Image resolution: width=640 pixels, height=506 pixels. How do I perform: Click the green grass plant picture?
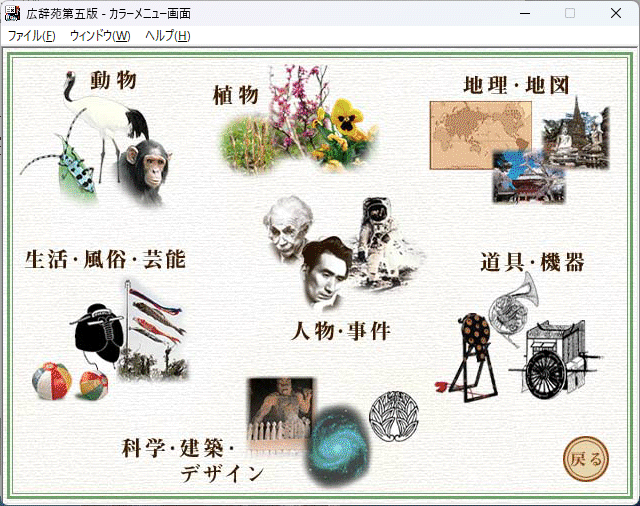click(245, 145)
